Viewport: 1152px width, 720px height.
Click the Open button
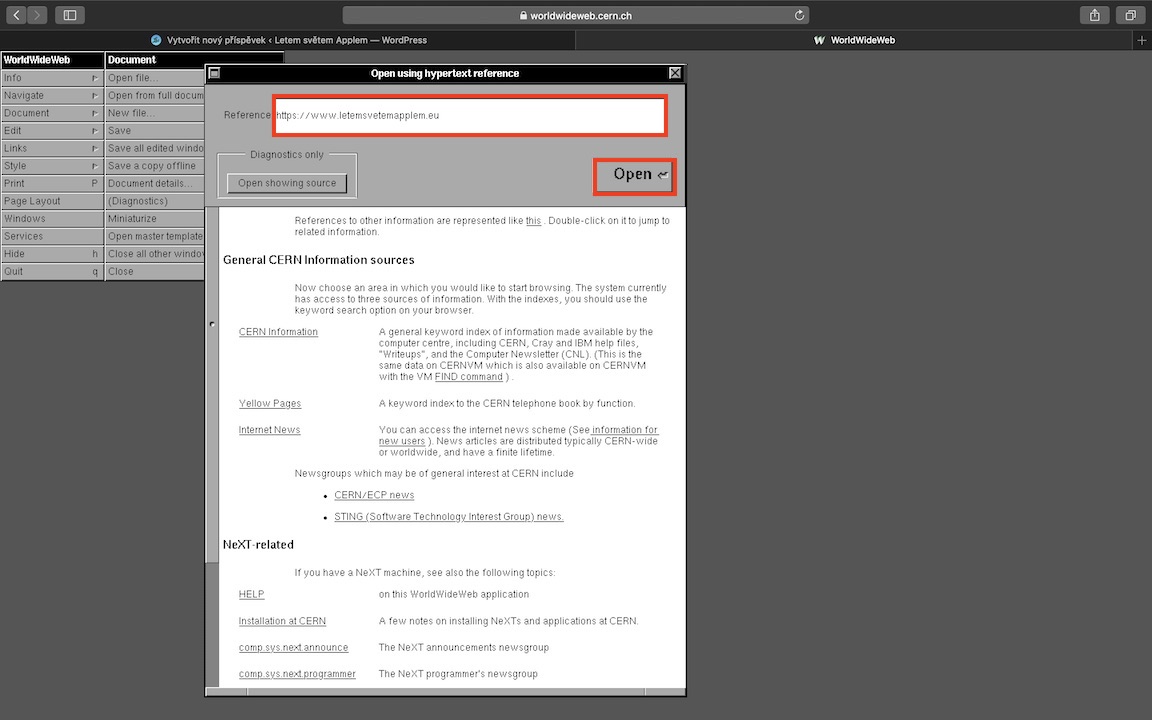(x=635, y=176)
